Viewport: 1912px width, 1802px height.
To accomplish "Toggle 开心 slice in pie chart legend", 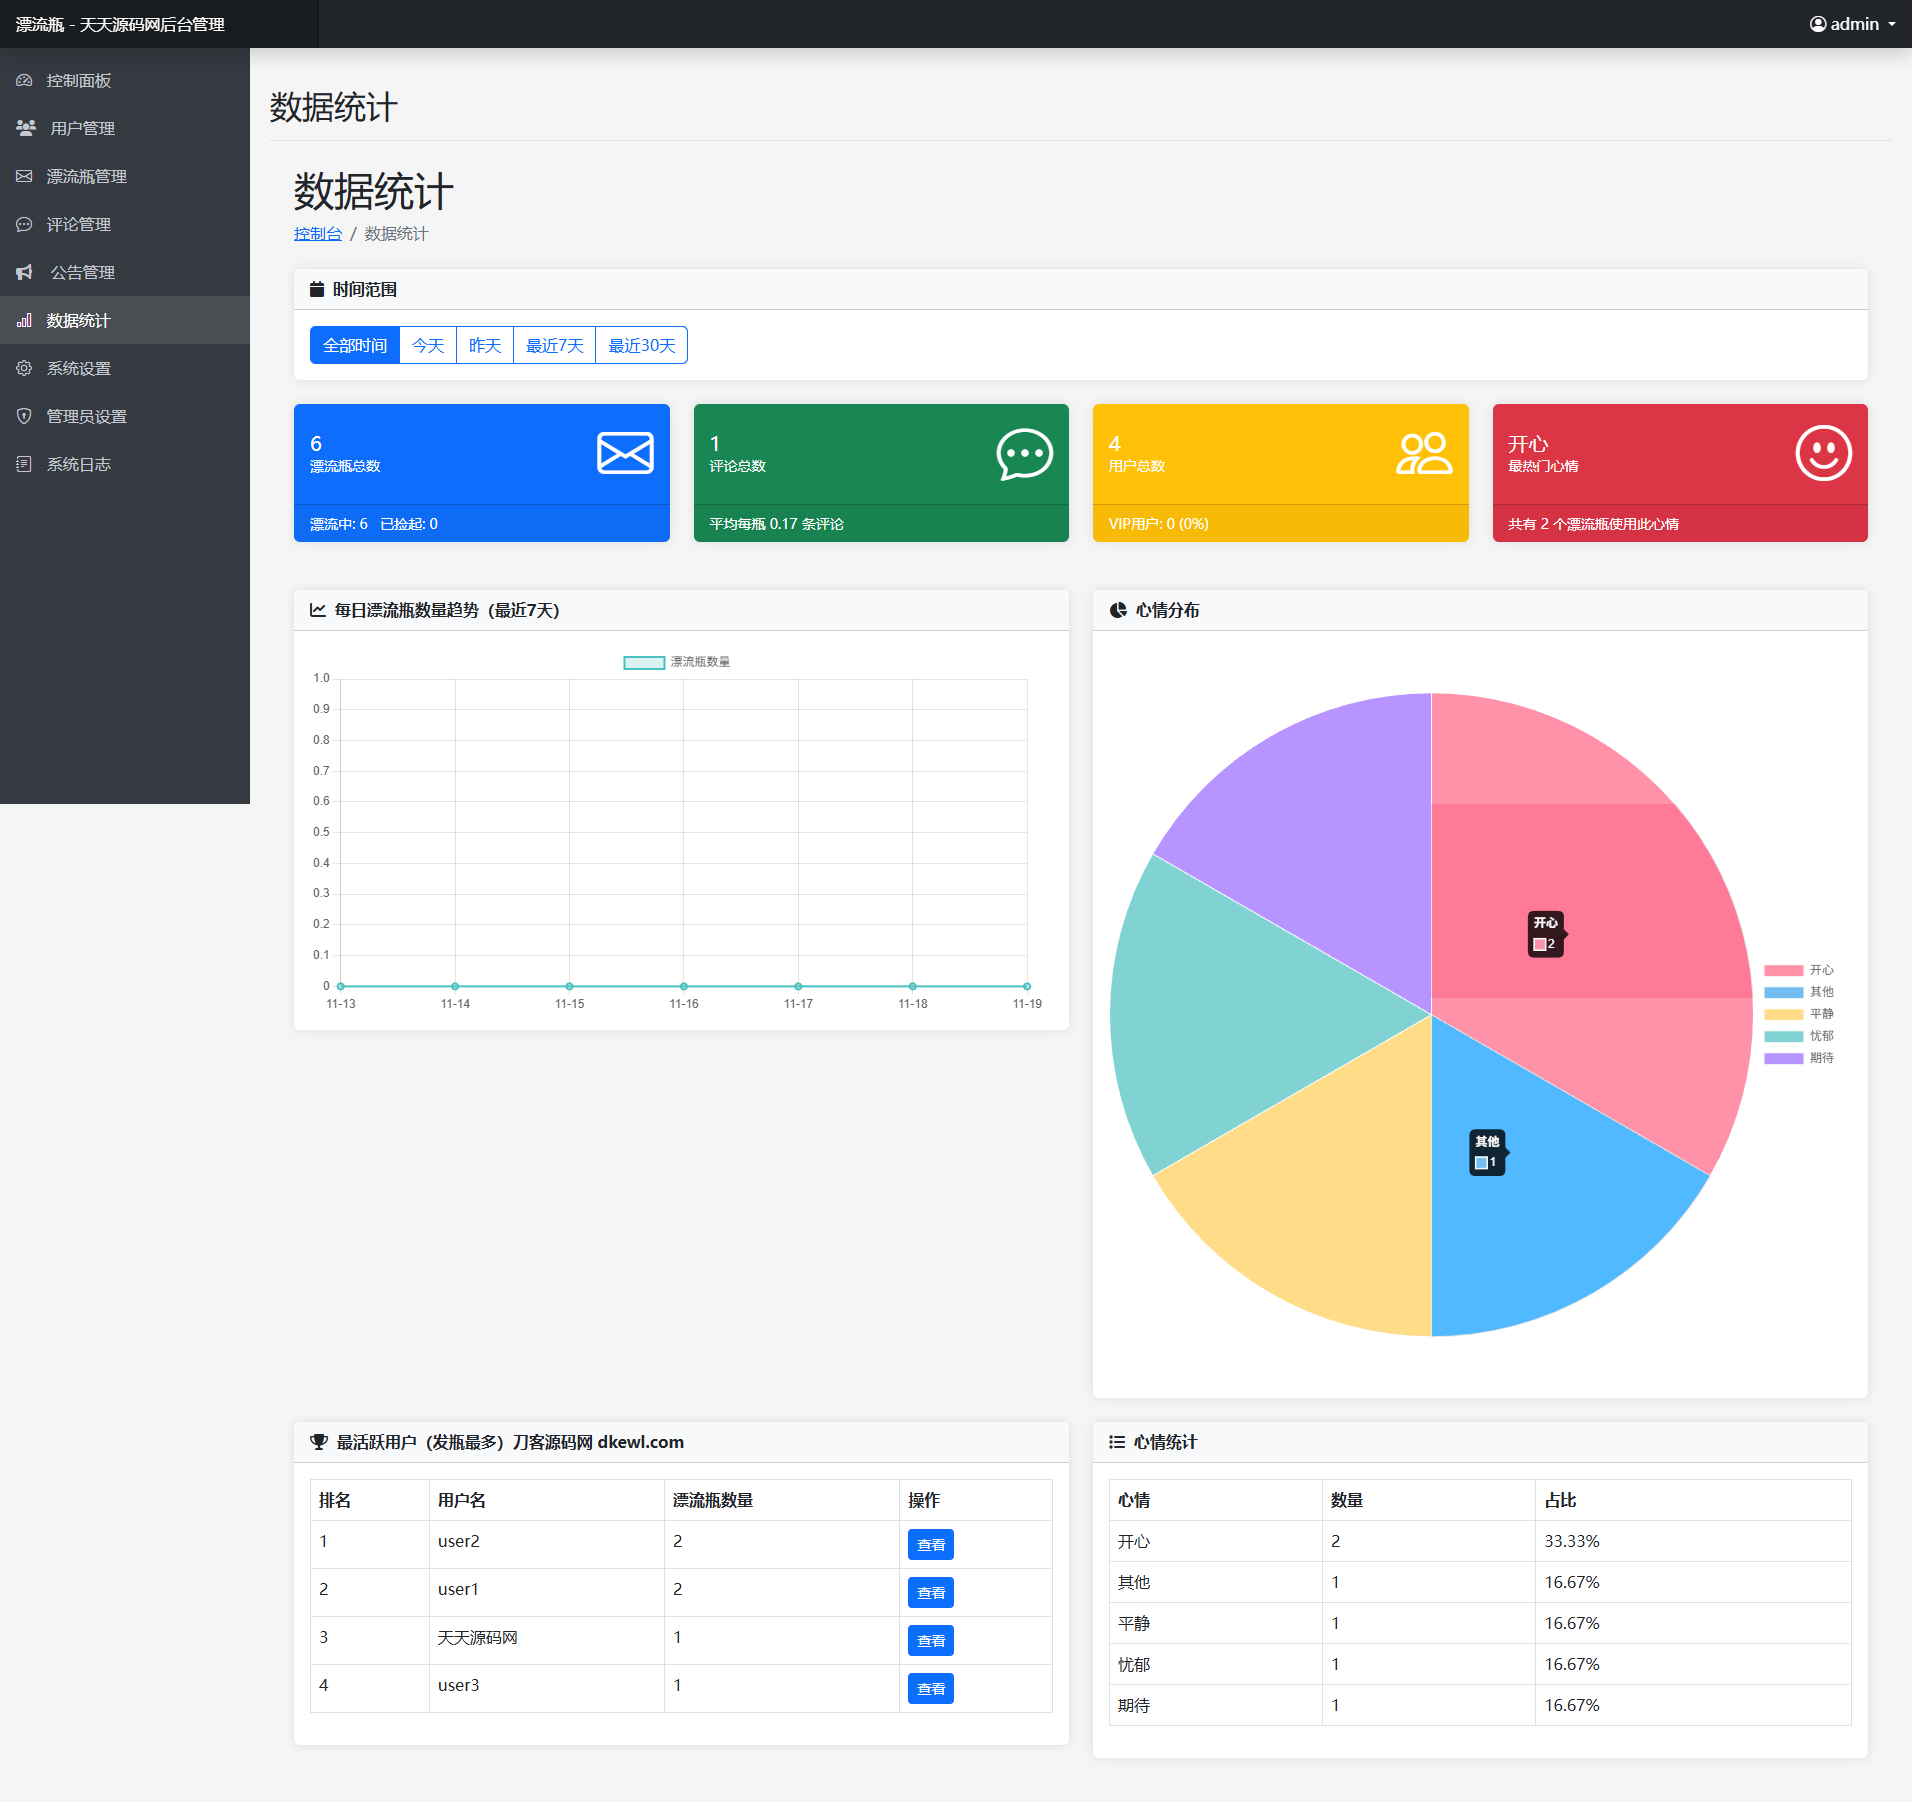I will tap(1798, 970).
